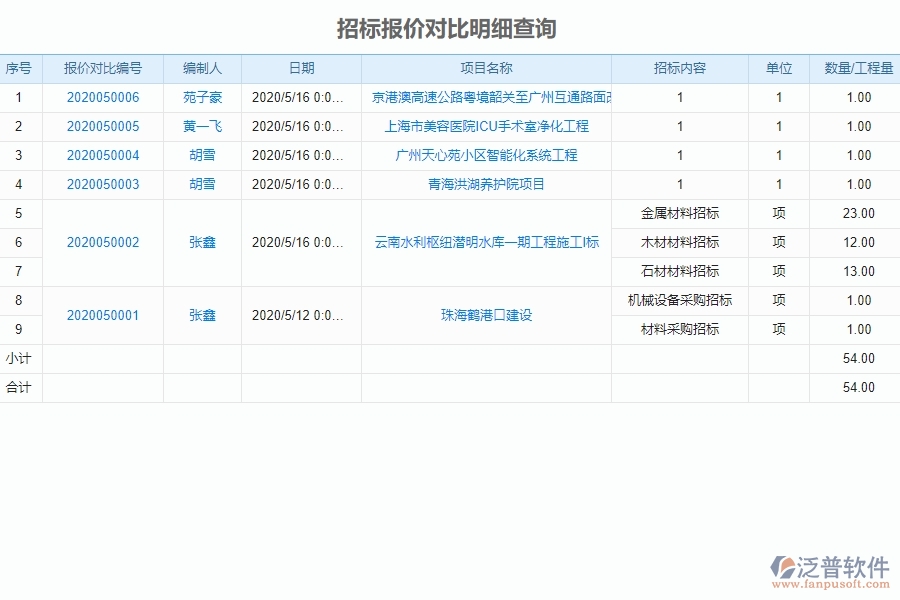Open project 广州天心苑小区智能化系统工程
The image size is (900, 600).
coord(485,155)
